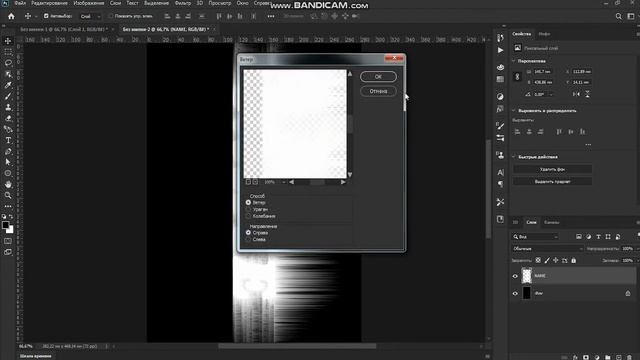The height and width of the screenshot is (360, 640).
Task: Click the Select Subject quick action button
Action: tap(552, 181)
